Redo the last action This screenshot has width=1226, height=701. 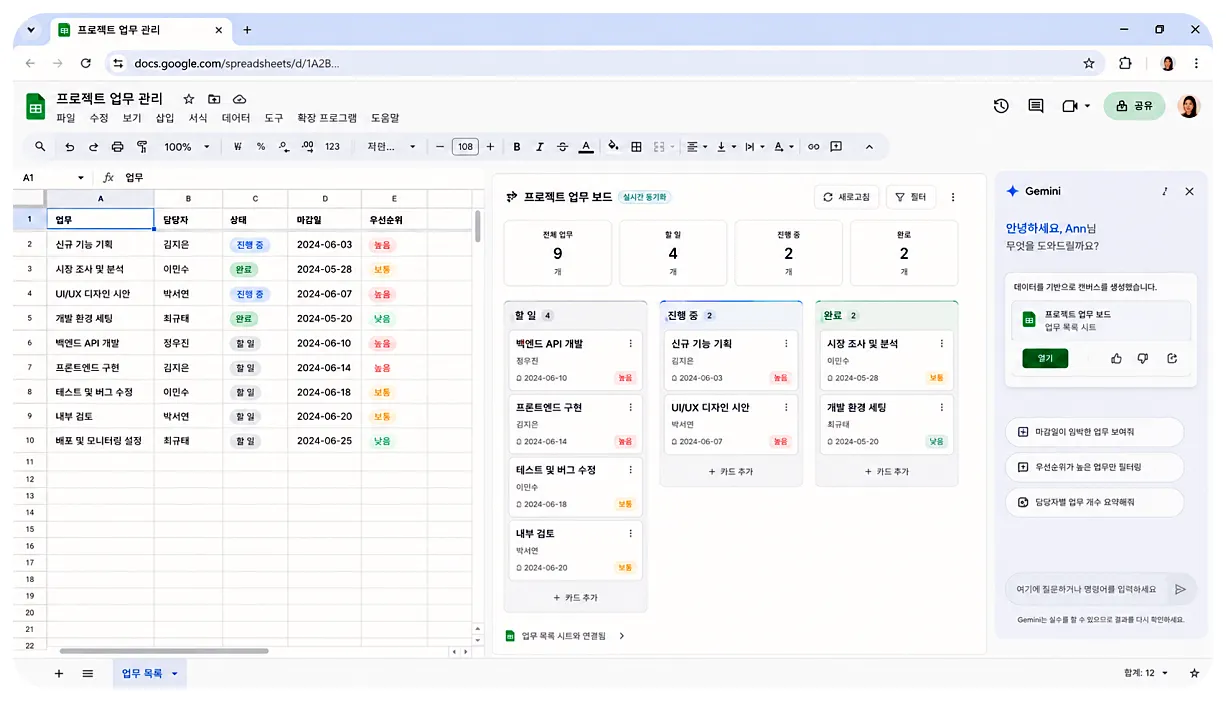click(93, 147)
